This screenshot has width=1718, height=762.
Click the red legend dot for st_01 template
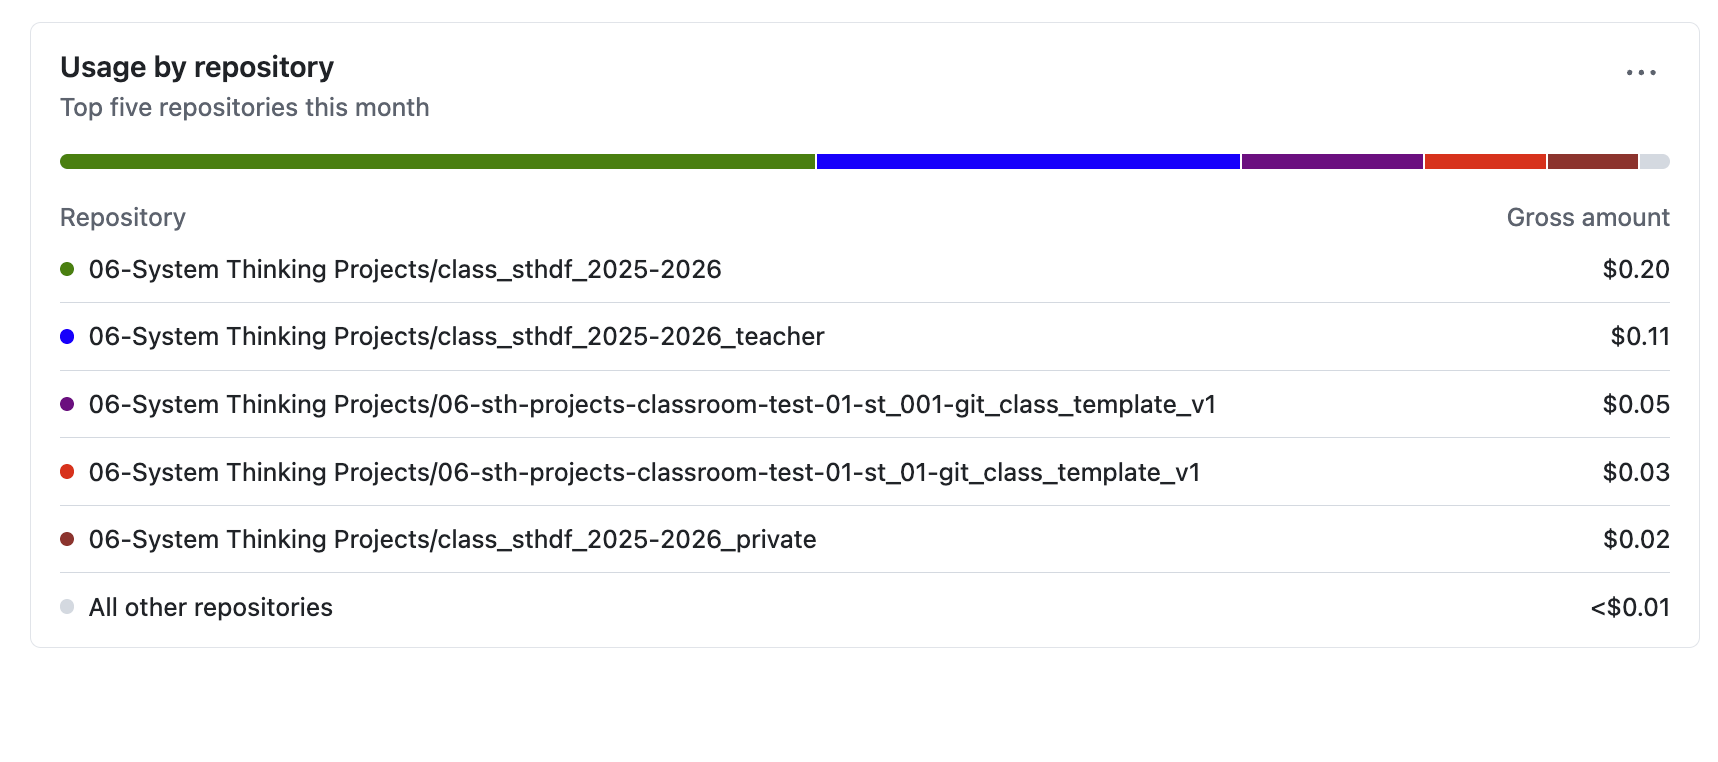pyautogui.click(x=67, y=472)
